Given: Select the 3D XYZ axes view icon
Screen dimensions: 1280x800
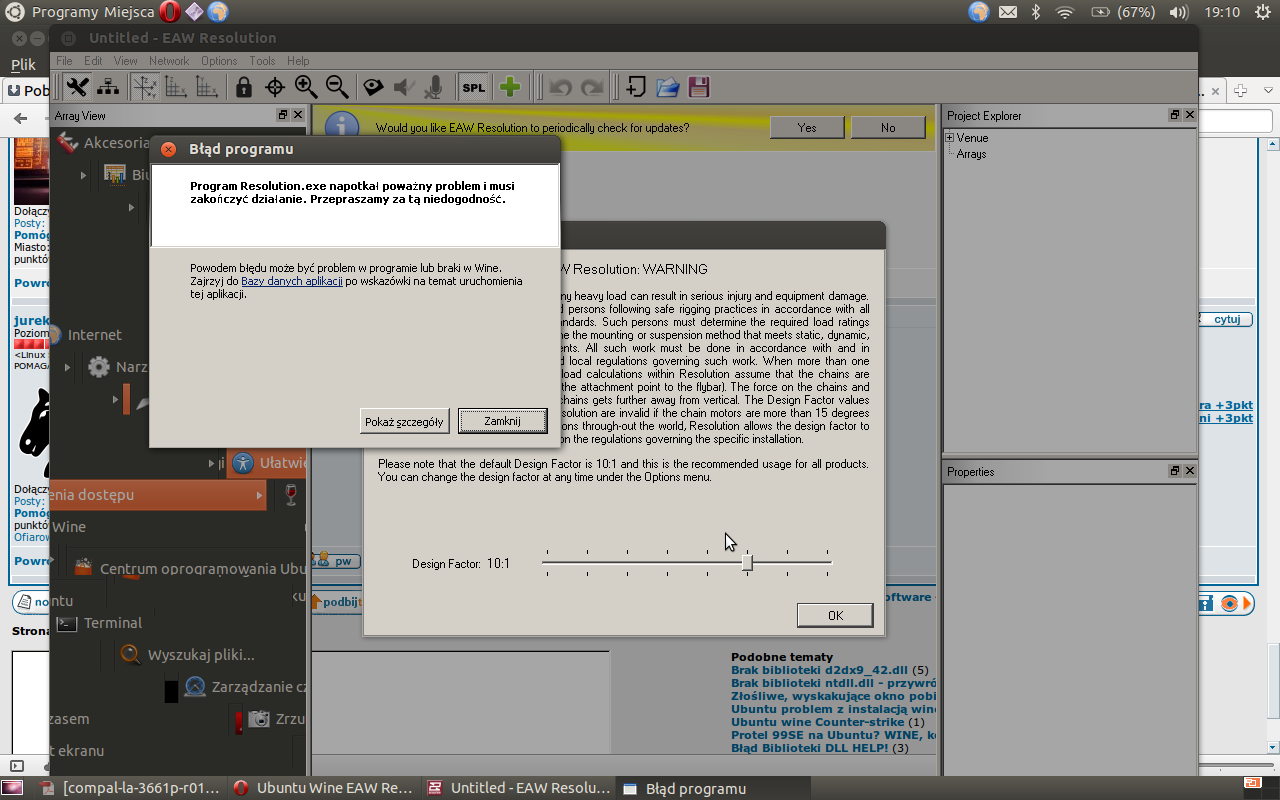Looking at the screenshot, I should 144,87.
